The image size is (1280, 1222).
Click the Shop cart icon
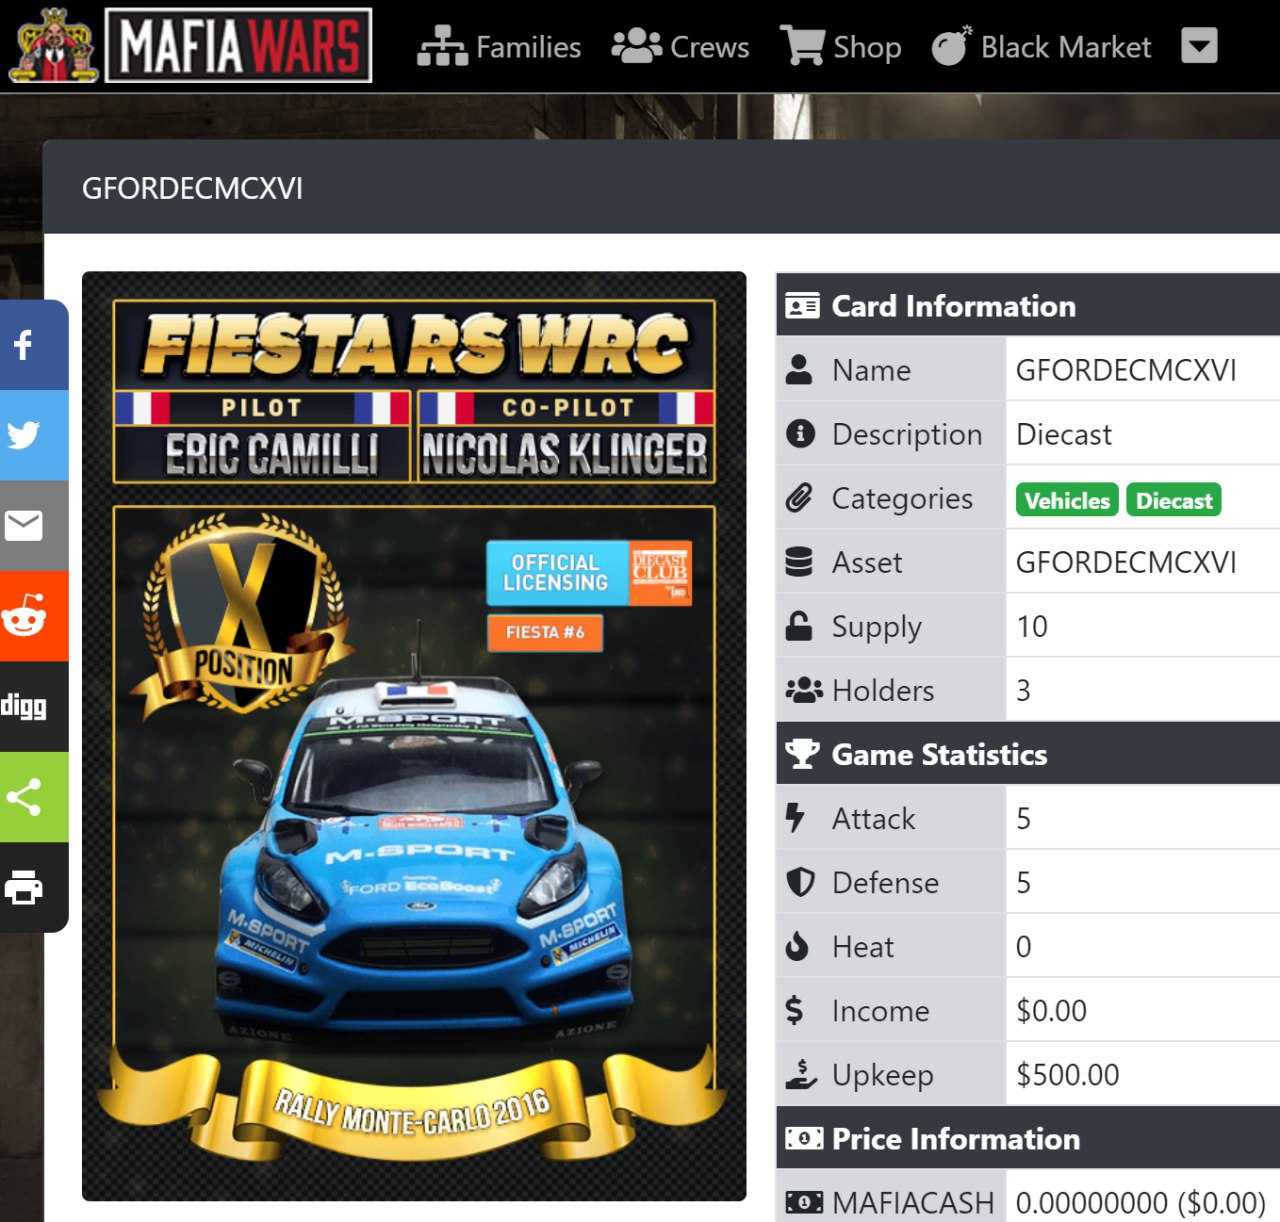(803, 46)
